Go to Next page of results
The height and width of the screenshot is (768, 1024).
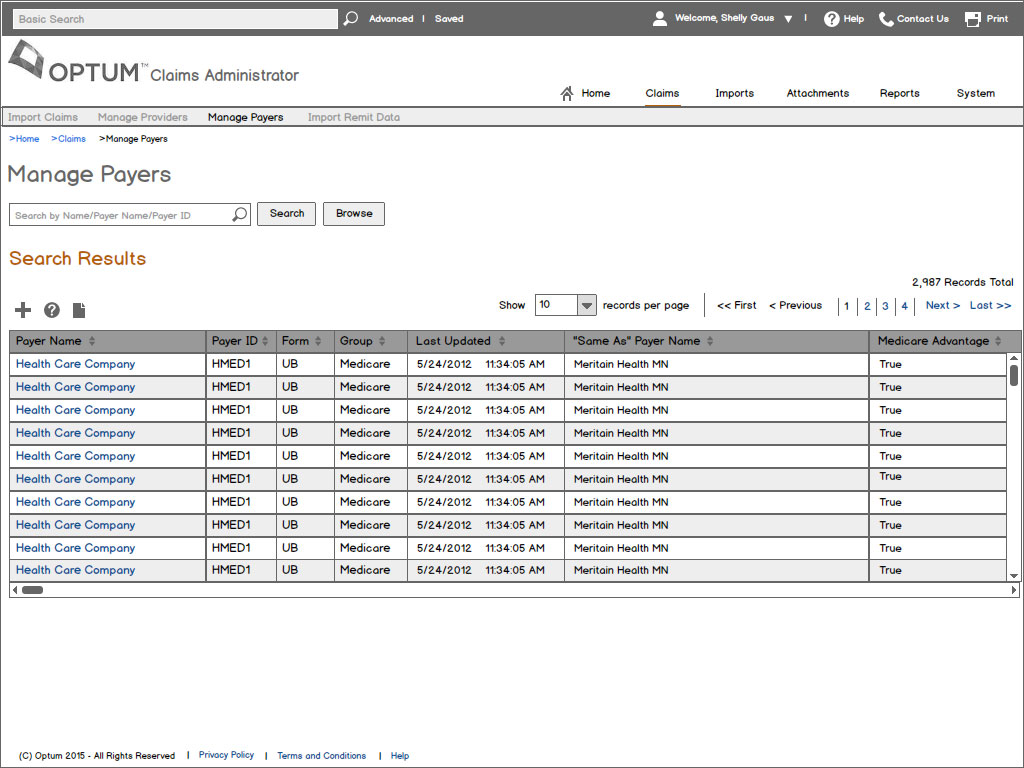942,306
